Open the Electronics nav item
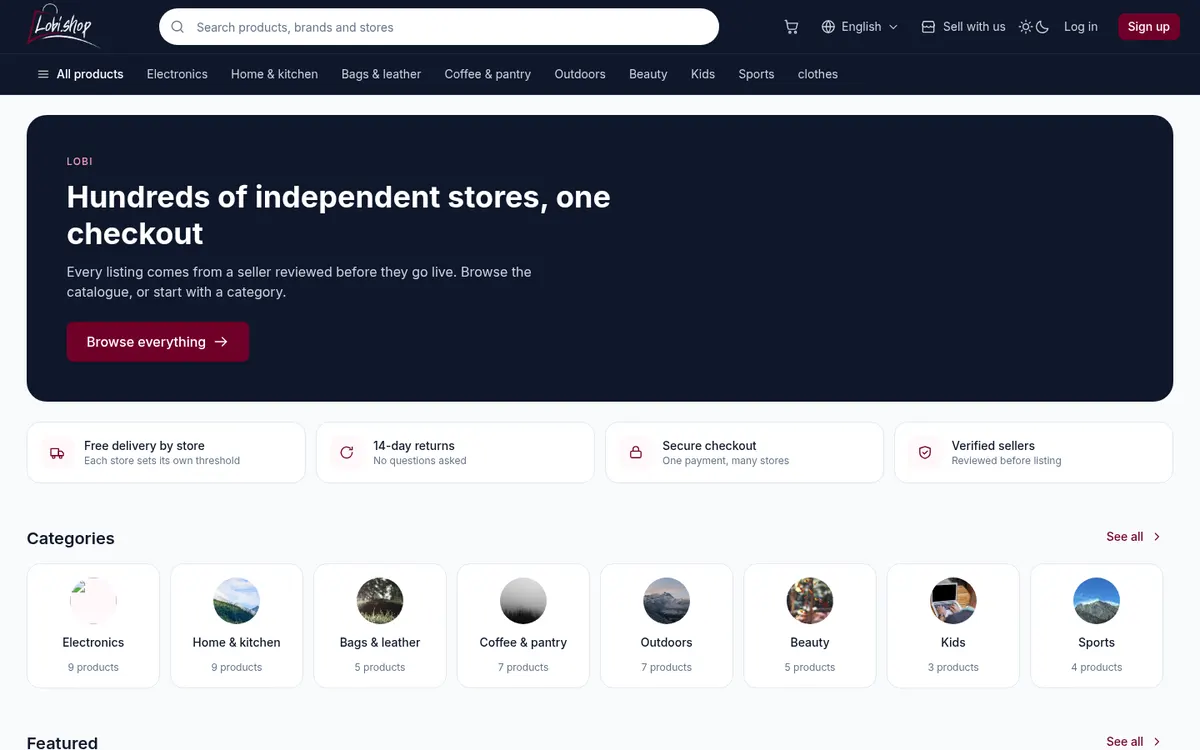1200x750 pixels. coord(177,74)
